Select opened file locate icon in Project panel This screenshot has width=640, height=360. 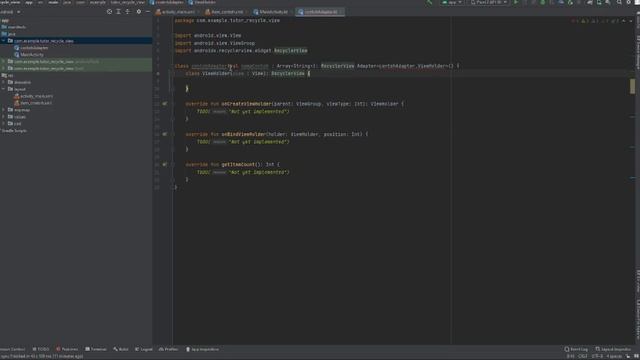coord(109,12)
